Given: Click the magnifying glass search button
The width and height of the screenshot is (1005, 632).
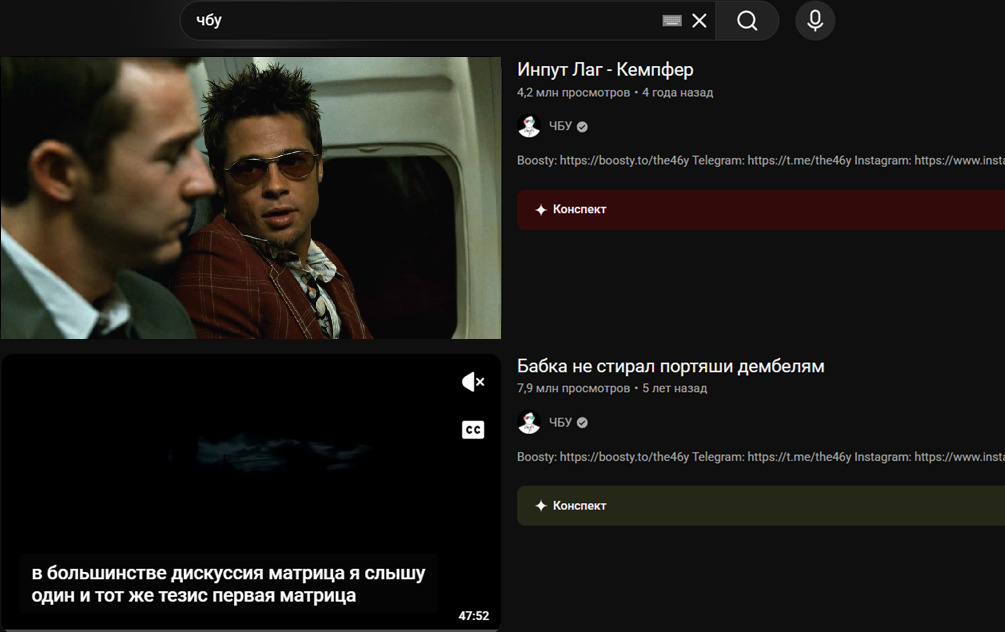Looking at the screenshot, I should click(x=747, y=21).
